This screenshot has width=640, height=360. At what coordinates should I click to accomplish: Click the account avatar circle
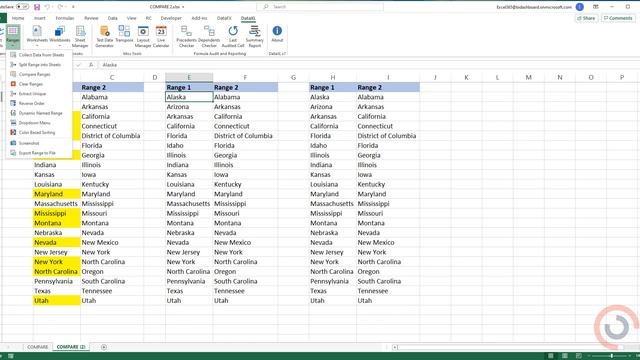tap(579, 7)
